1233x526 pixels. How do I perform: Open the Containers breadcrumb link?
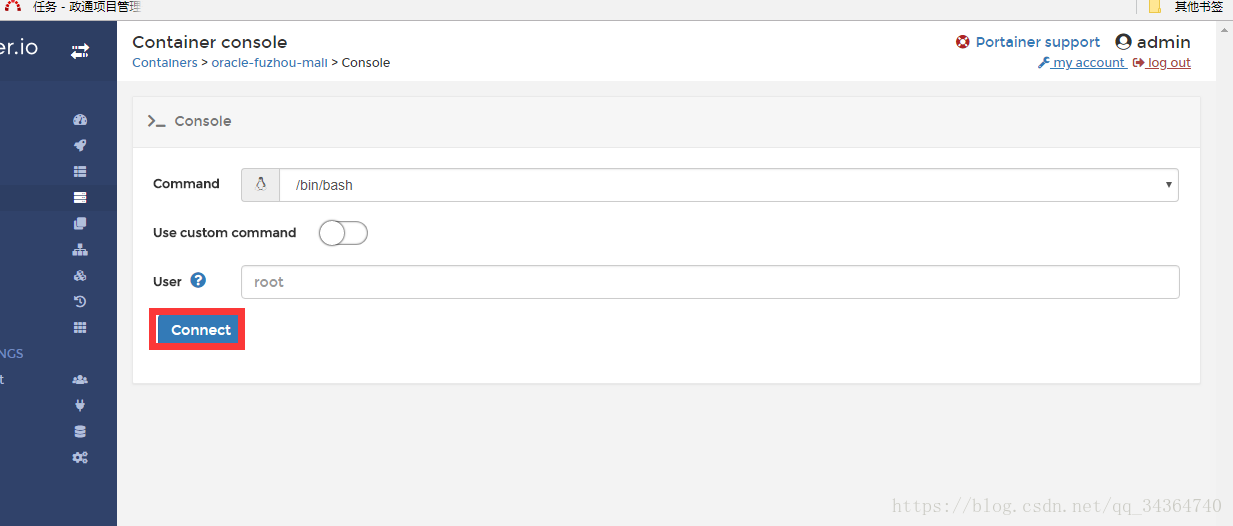click(x=165, y=63)
